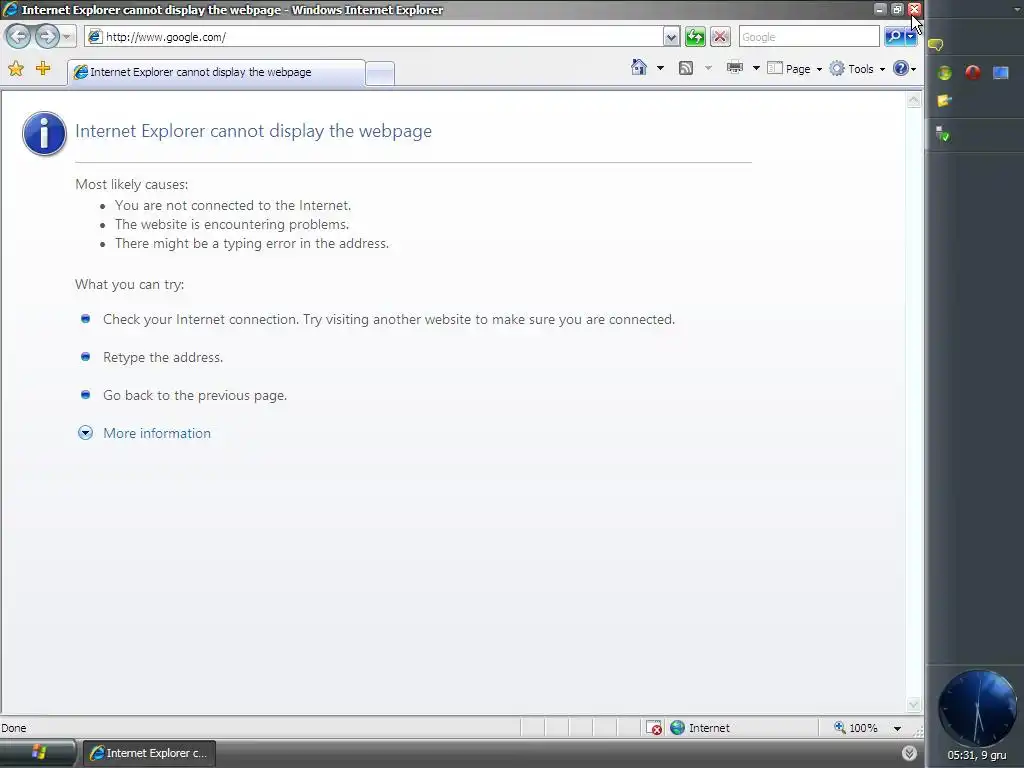Image resolution: width=1024 pixels, height=768 pixels.
Task: Close the Internet Explorer window
Action: pos(914,9)
